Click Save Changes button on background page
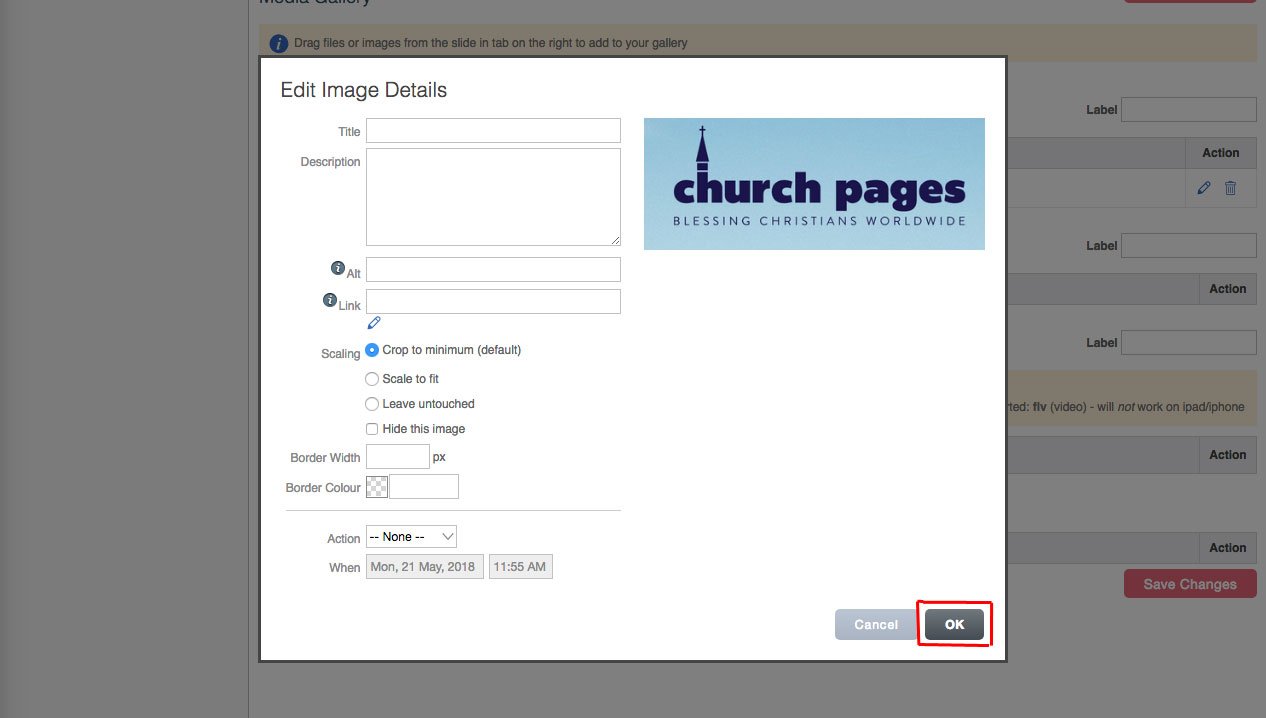Image resolution: width=1266 pixels, height=718 pixels. point(1190,584)
